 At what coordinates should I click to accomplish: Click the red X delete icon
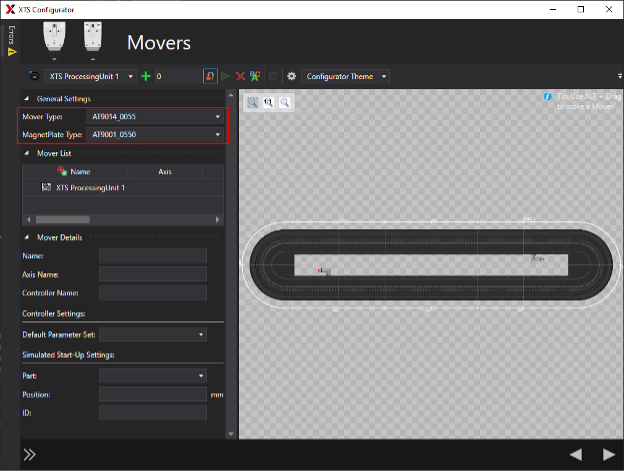[240, 76]
